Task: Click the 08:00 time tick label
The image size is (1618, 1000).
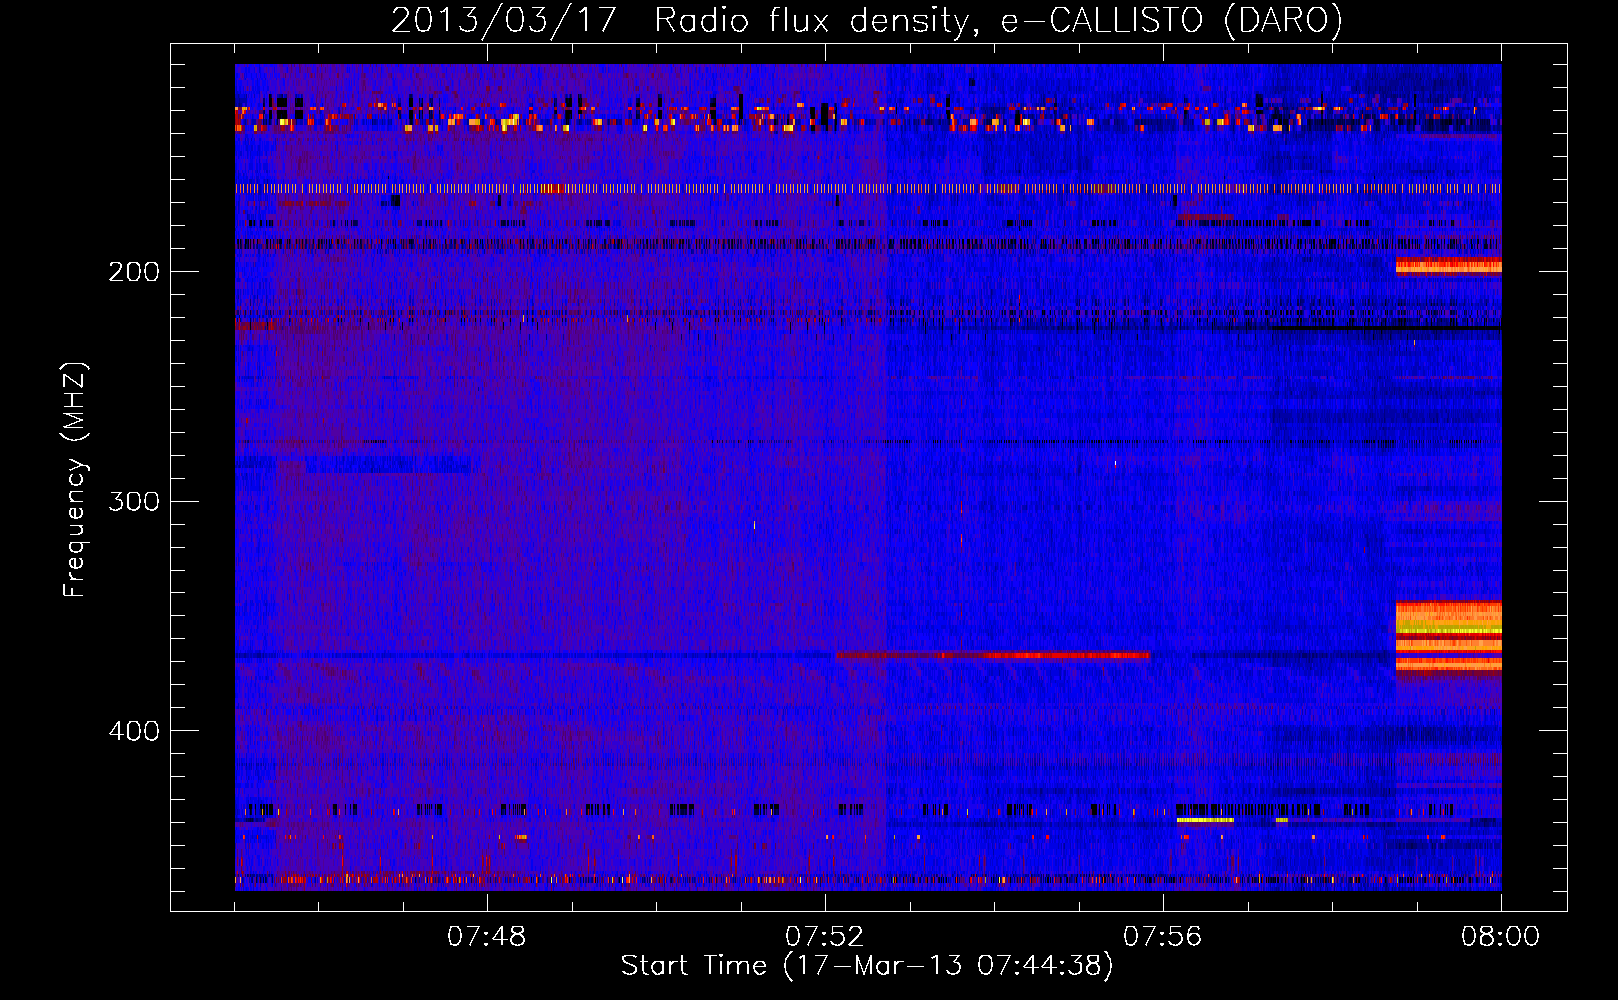Action: pos(1501,937)
